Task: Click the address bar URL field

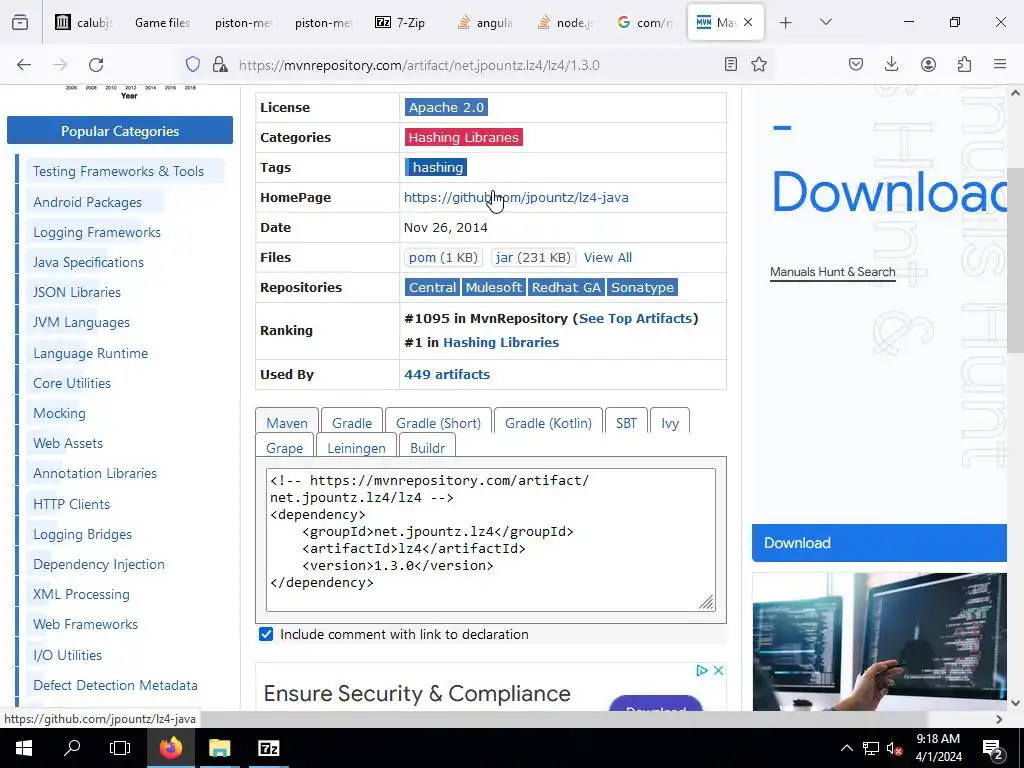Action: tap(477, 65)
